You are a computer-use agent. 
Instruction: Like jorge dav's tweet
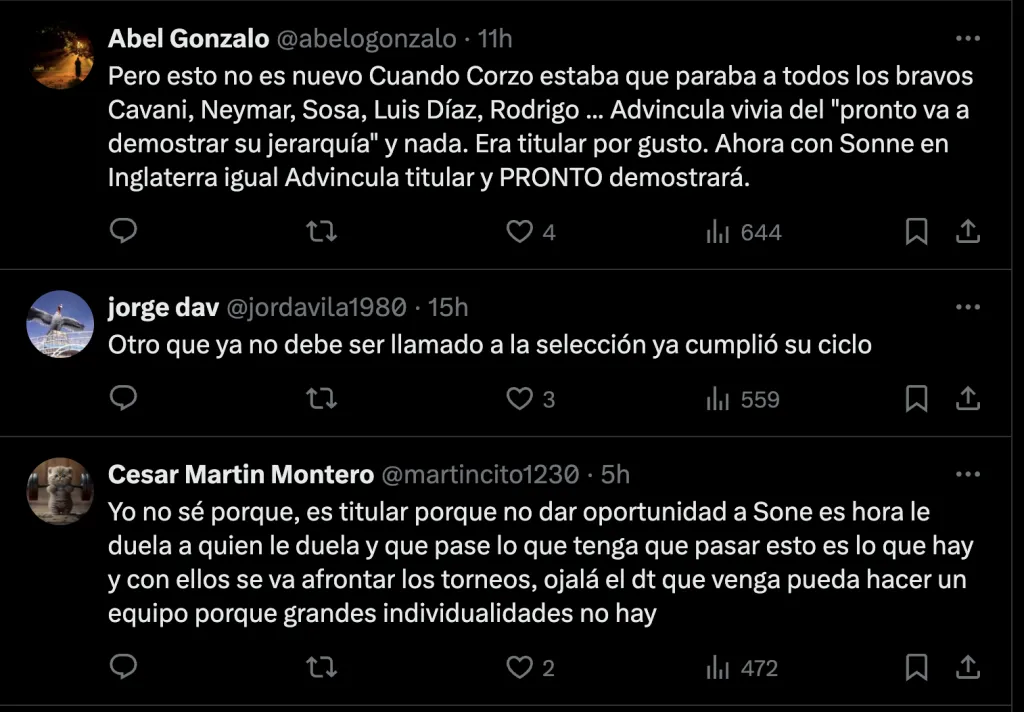coord(519,399)
